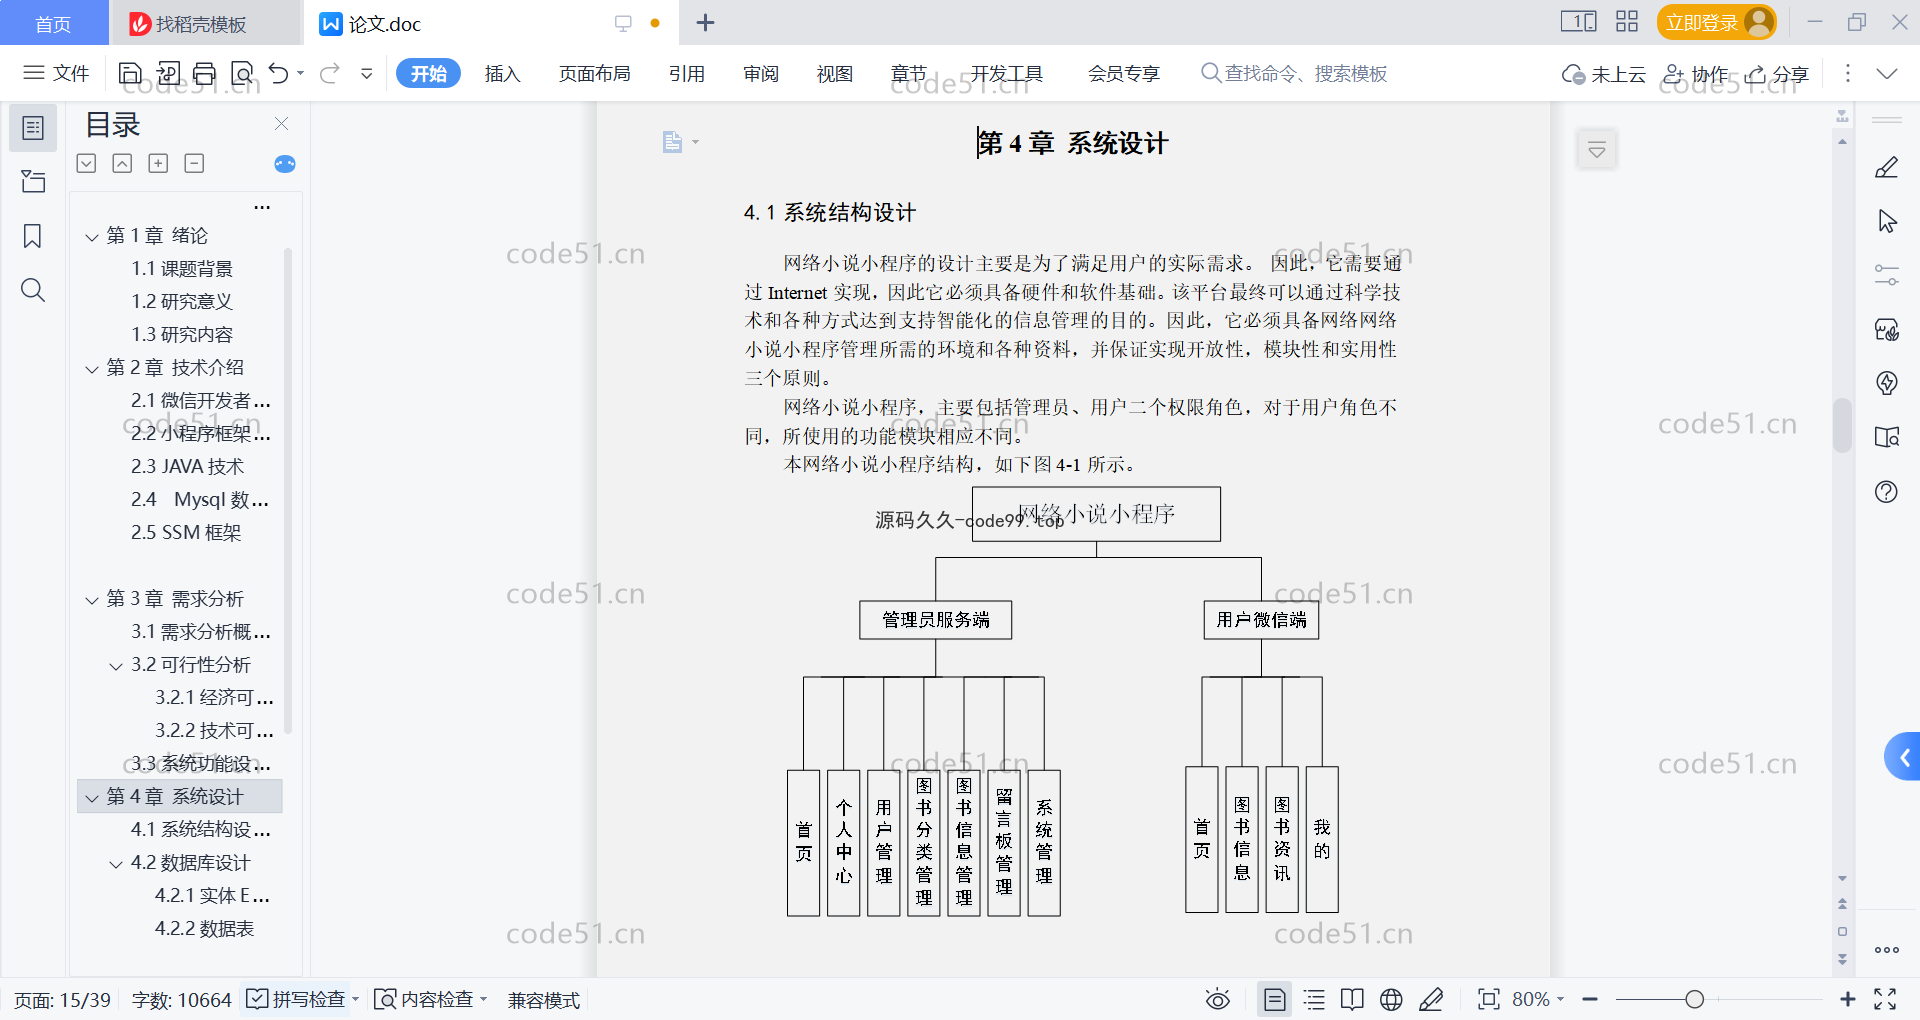1920x1020 pixels.
Task: Click the zoom slider handle
Action: (x=1694, y=999)
